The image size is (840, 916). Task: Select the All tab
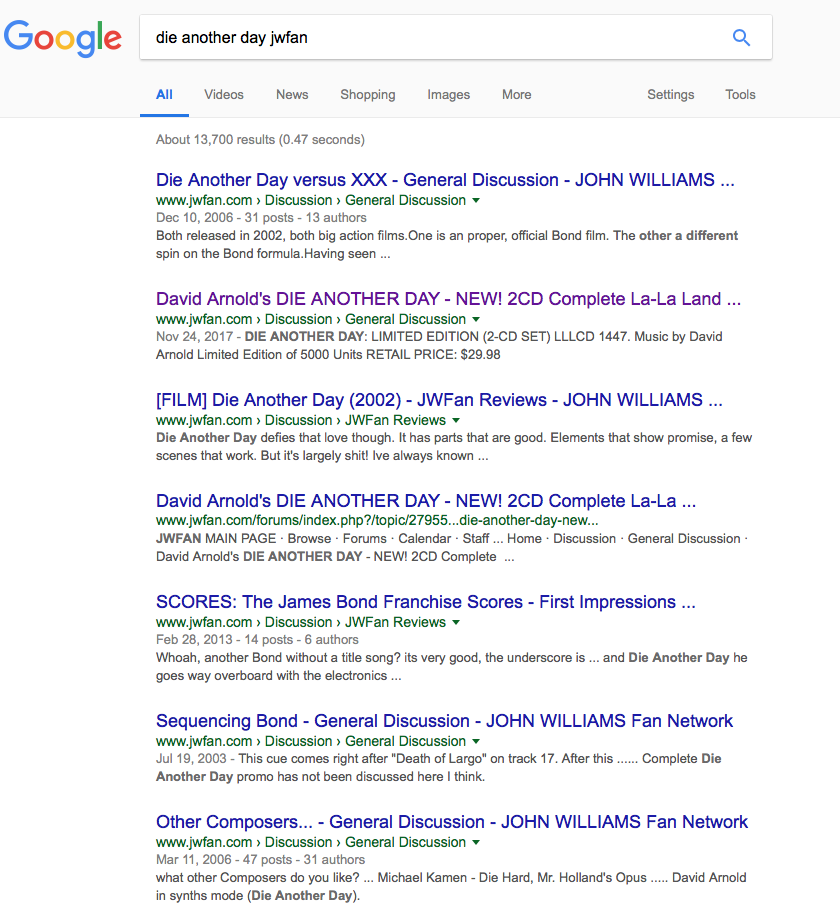[164, 95]
